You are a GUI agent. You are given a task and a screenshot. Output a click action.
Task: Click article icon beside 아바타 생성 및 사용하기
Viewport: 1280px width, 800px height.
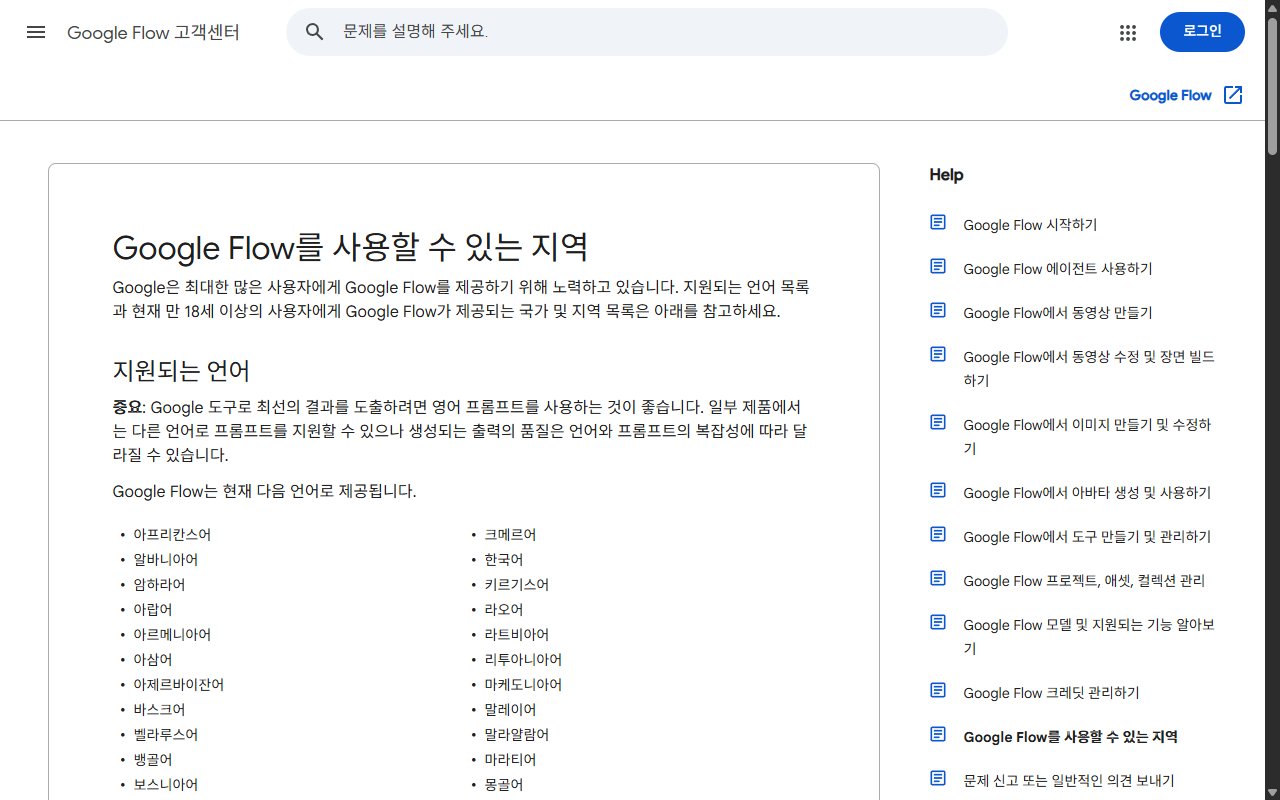click(938, 490)
